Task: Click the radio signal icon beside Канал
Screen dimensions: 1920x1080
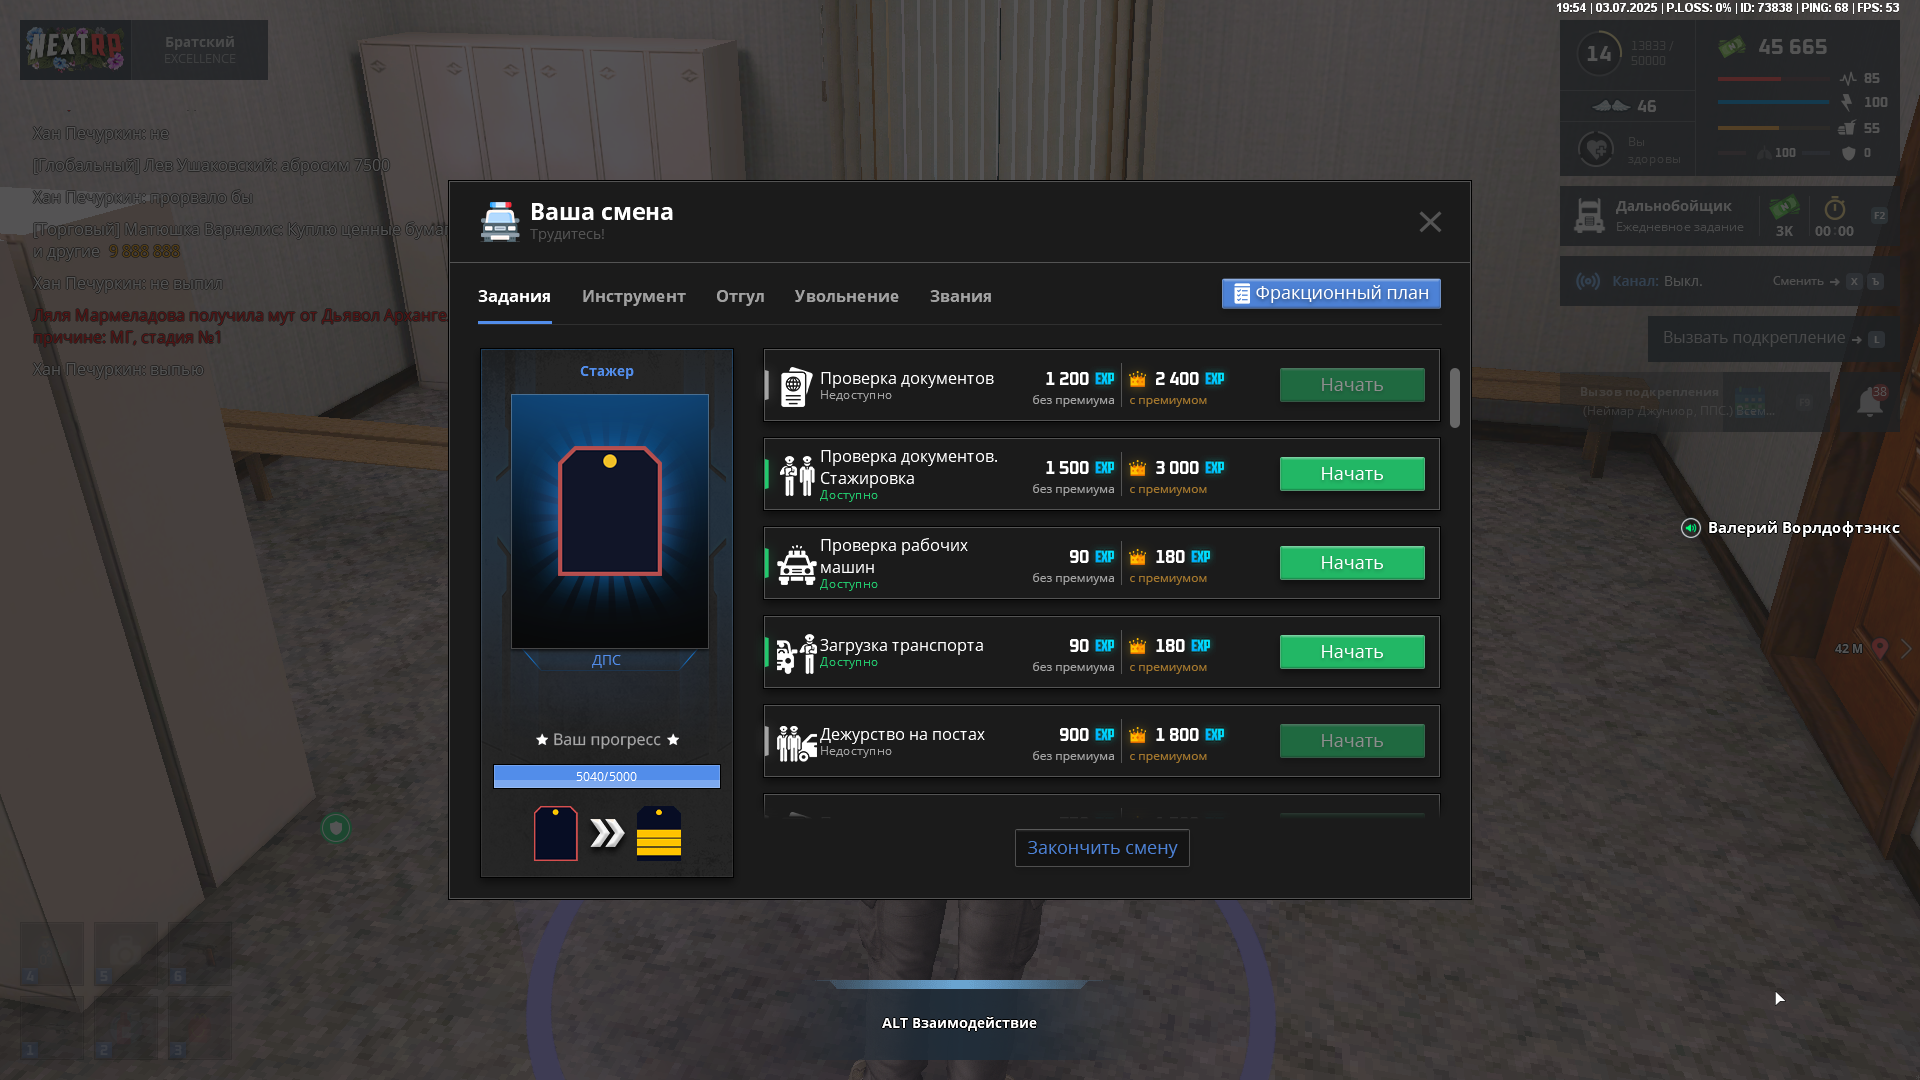Action: coord(1588,281)
